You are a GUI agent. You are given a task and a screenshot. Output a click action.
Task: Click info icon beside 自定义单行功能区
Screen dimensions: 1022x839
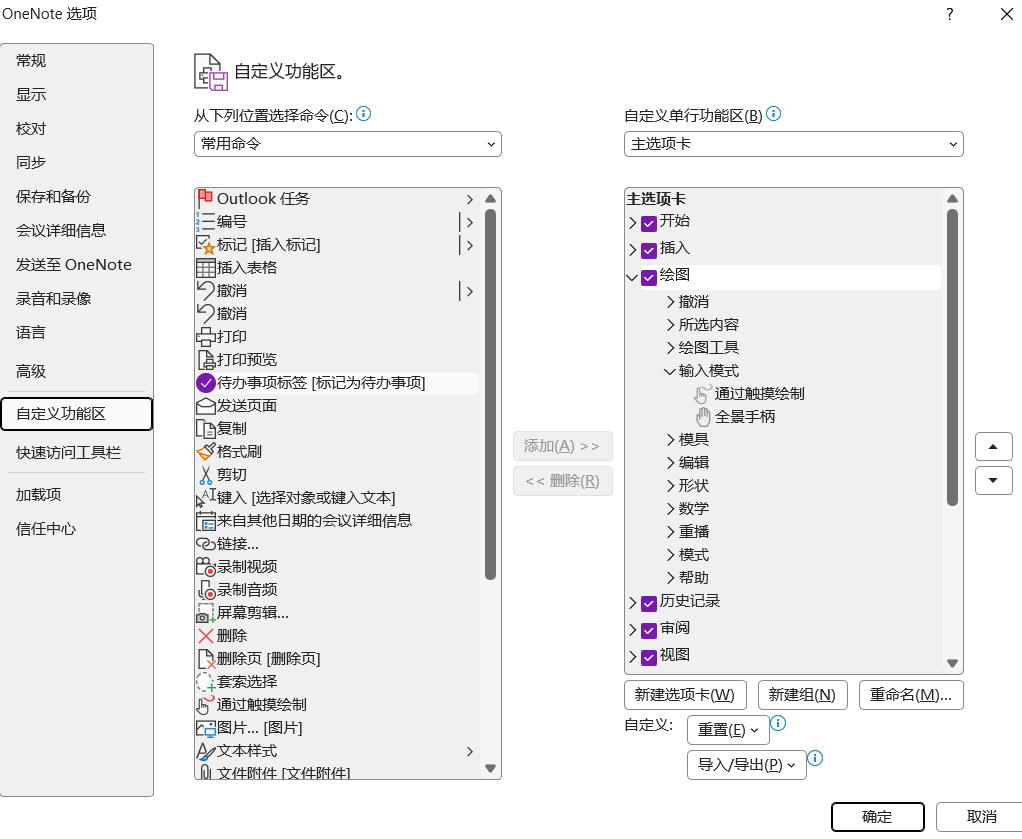click(774, 114)
